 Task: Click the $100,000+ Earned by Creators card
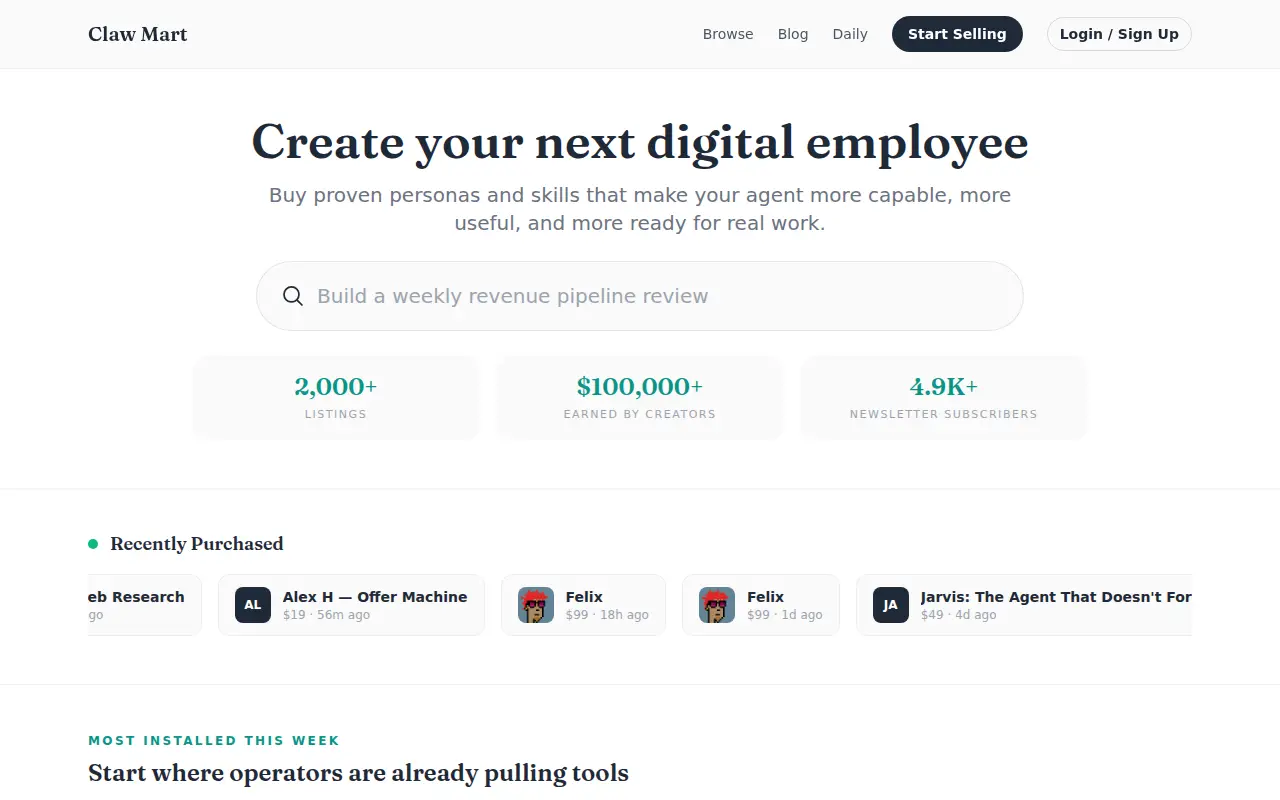(640, 397)
